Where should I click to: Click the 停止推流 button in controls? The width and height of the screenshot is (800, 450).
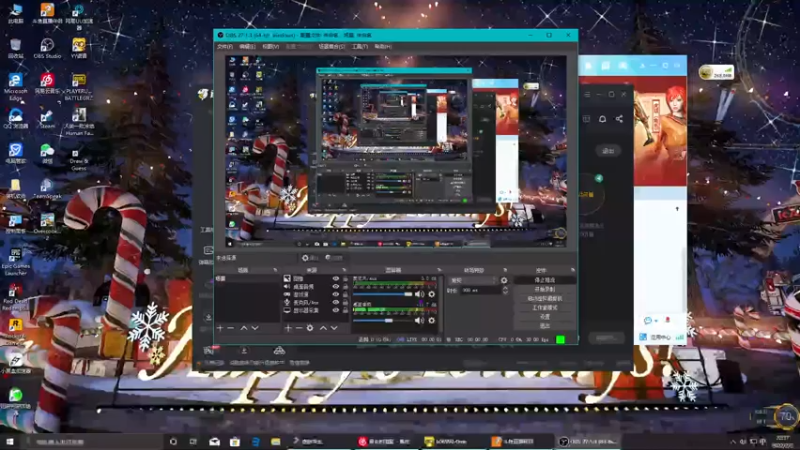point(544,280)
